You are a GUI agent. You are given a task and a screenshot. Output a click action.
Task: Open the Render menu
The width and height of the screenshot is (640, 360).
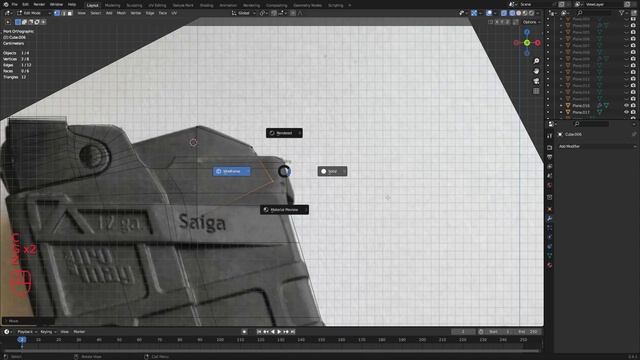[x=39, y=4]
